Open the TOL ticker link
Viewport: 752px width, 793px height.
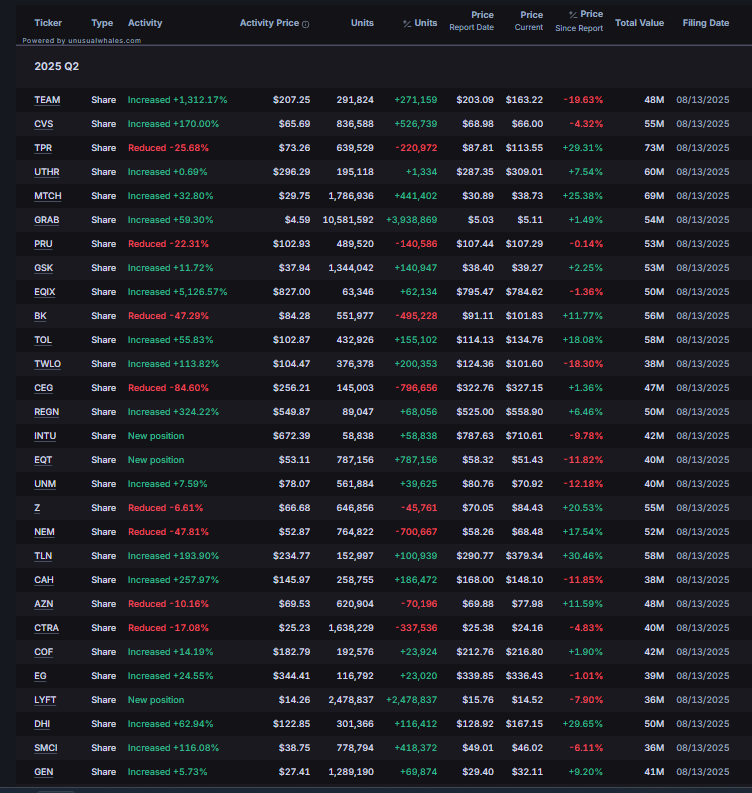(x=43, y=340)
